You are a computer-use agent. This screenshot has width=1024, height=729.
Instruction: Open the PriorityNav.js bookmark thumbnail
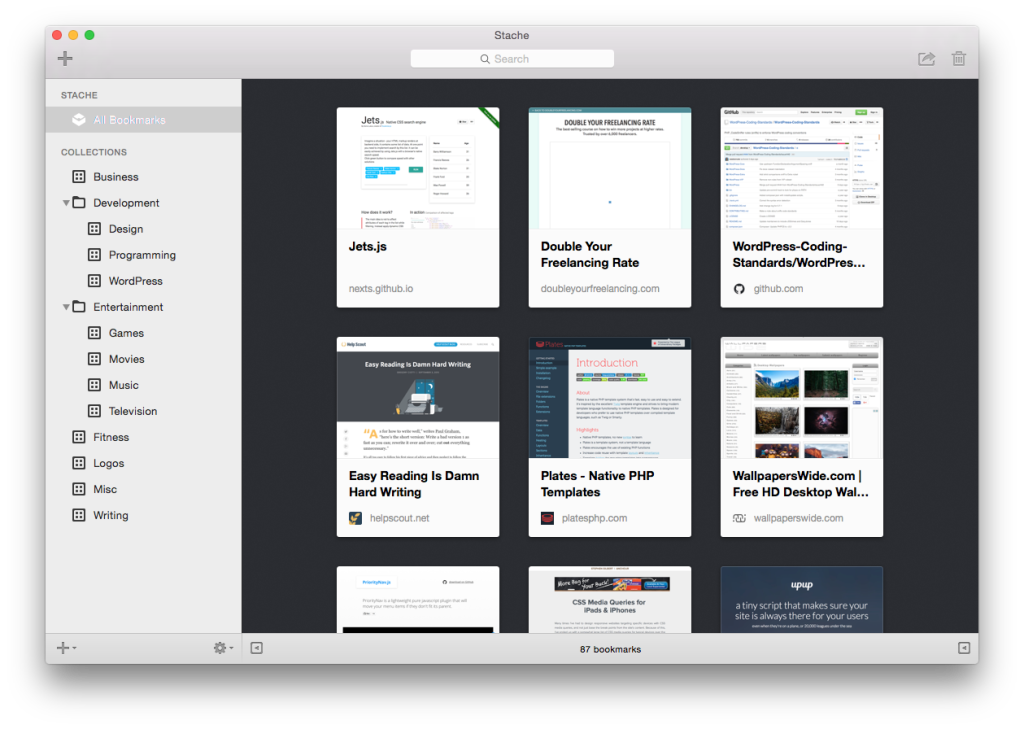(x=418, y=600)
